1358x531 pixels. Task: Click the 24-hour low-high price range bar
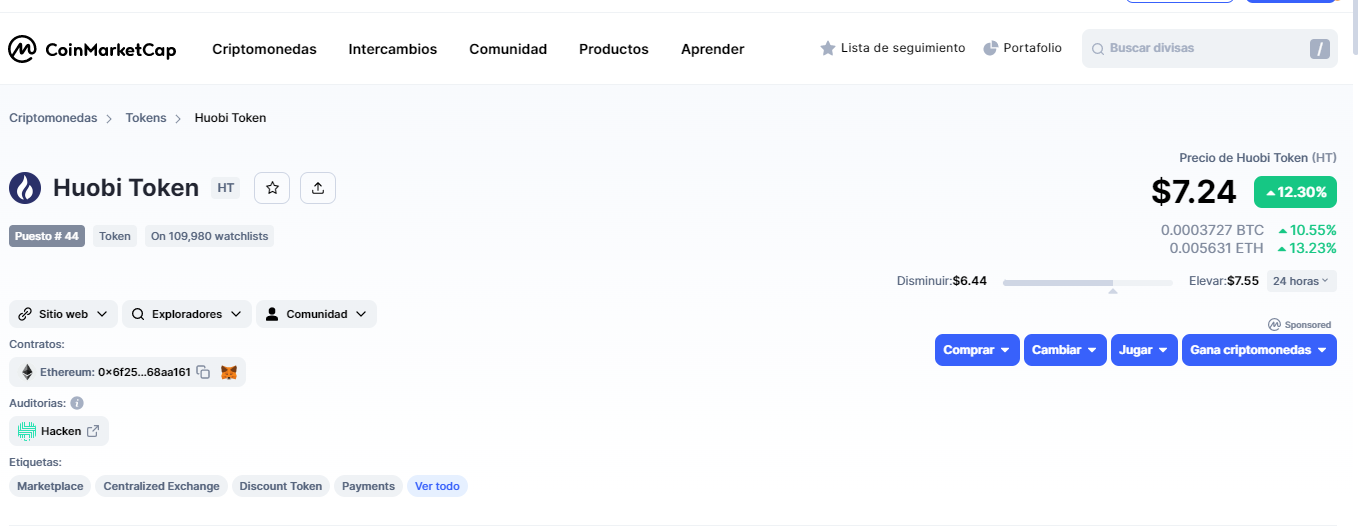[x=1087, y=283]
